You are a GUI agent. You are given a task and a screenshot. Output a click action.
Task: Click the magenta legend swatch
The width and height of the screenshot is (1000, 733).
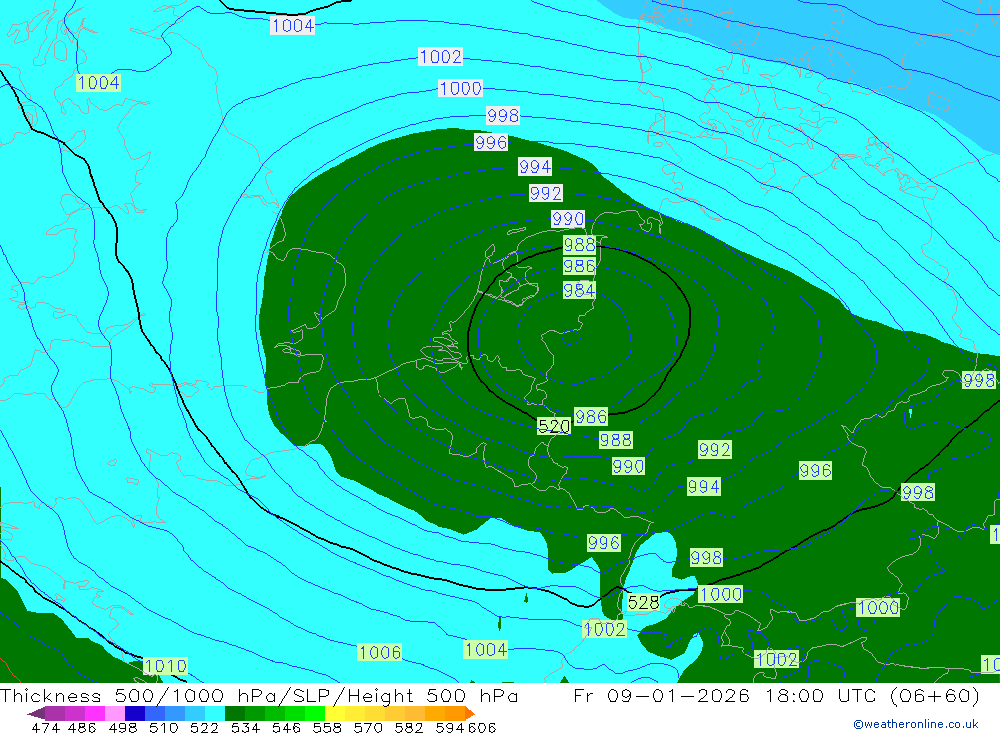[95, 713]
